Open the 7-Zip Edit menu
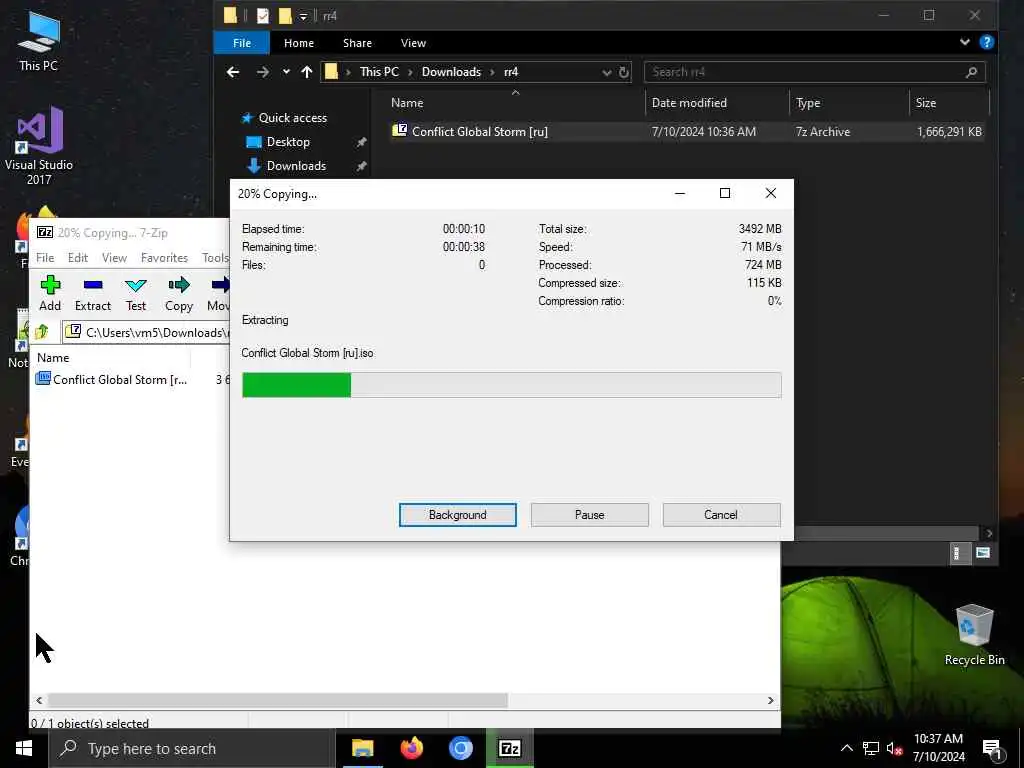Image resolution: width=1024 pixels, height=768 pixels. point(78,257)
